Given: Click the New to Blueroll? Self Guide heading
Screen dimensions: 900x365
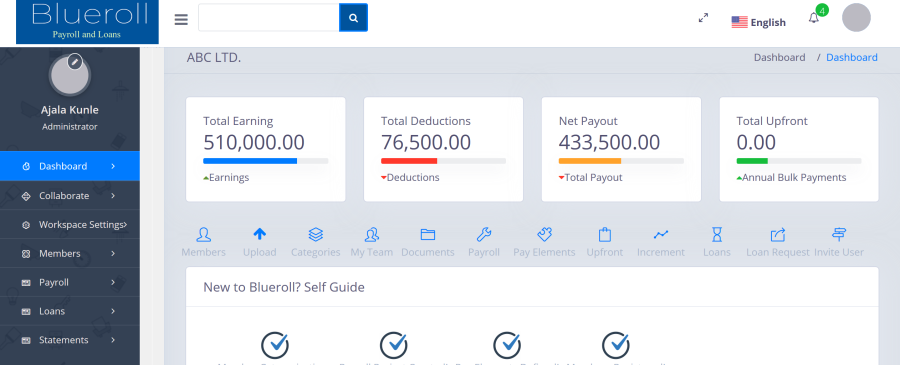Looking at the screenshot, I should (x=284, y=287).
